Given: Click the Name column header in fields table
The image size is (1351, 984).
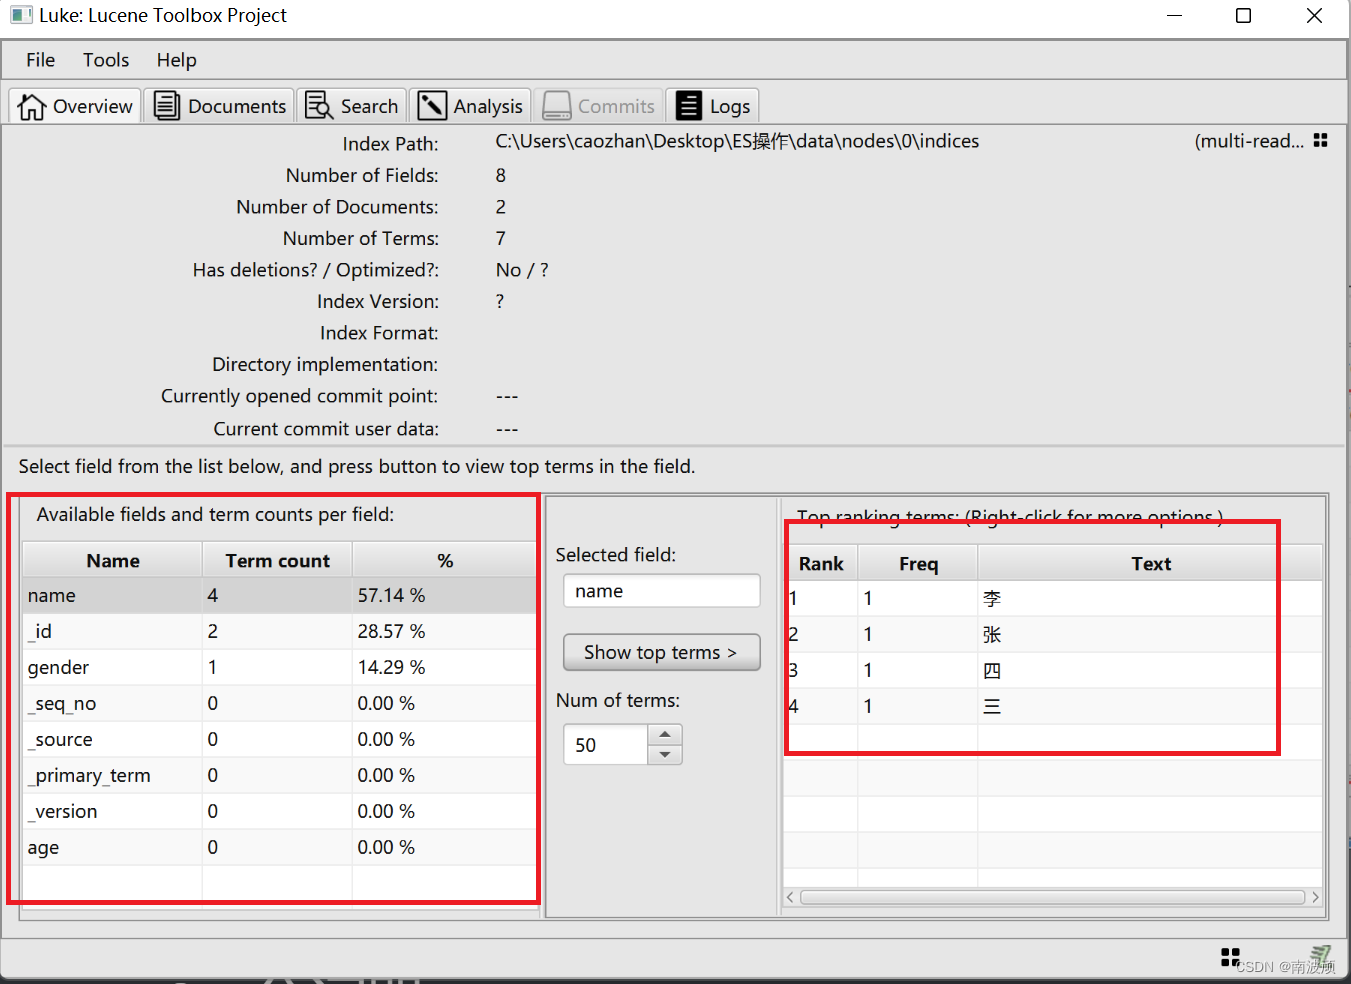Looking at the screenshot, I should click(x=113, y=561).
